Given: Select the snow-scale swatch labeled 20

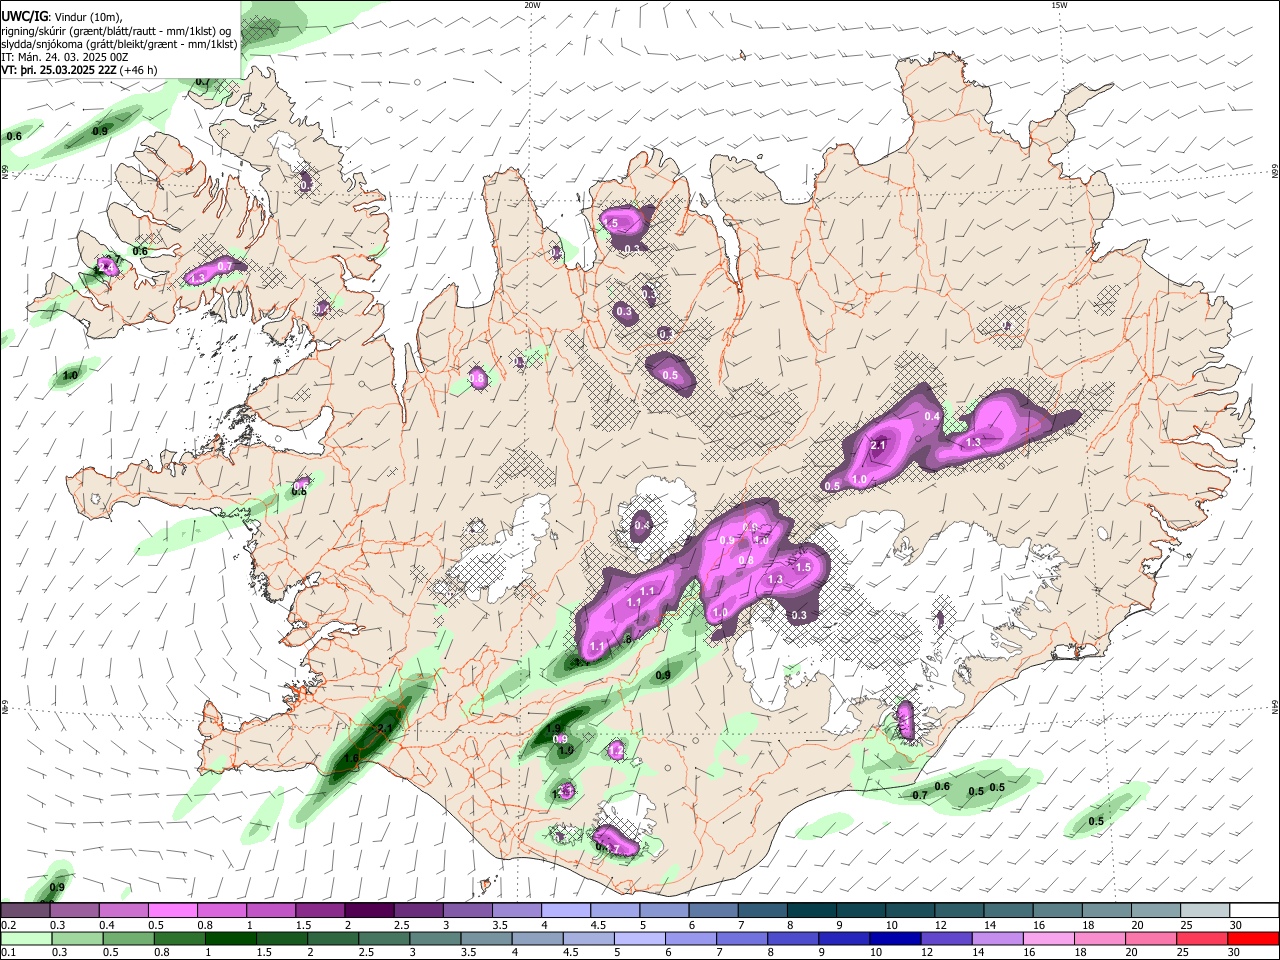Looking at the screenshot, I should pos(1156,910).
